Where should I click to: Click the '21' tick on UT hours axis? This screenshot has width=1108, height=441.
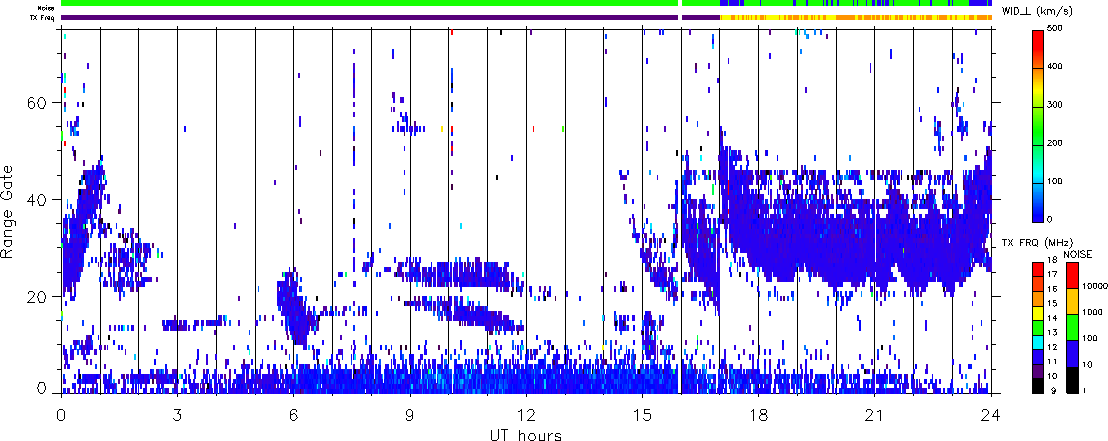click(875, 415)
